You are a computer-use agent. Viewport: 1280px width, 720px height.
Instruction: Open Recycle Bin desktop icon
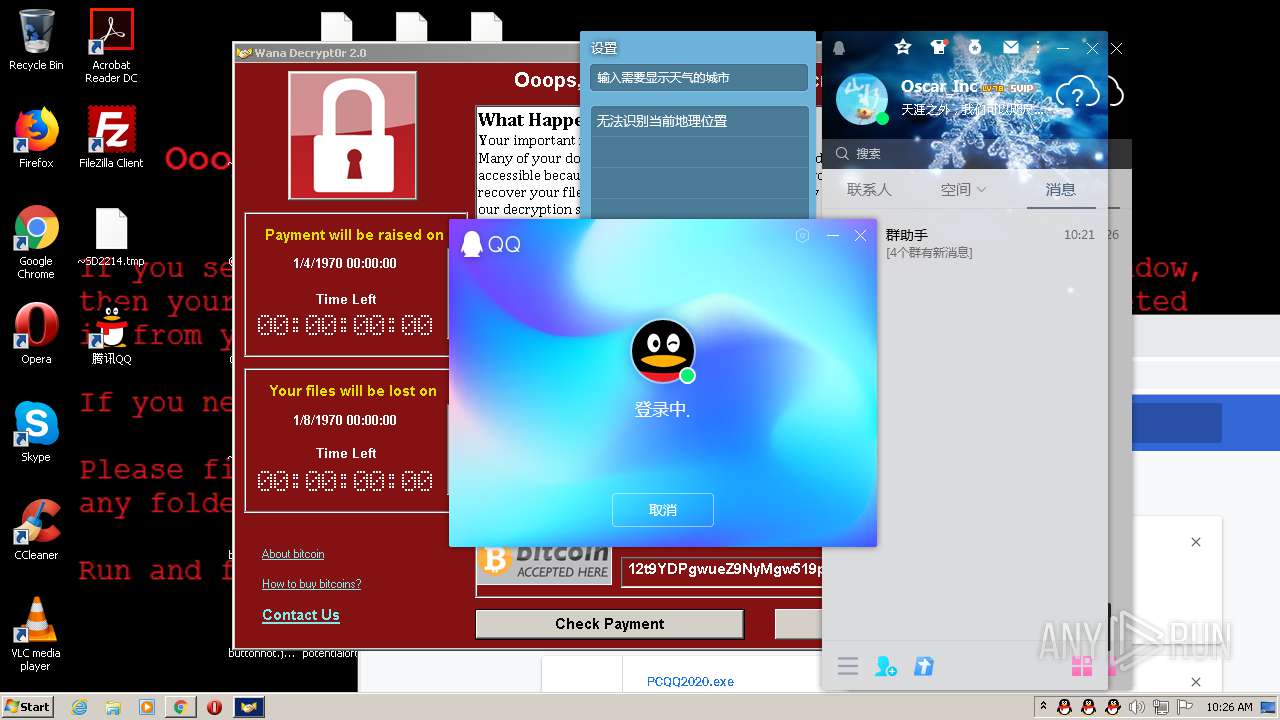click(x=35, y=40)
